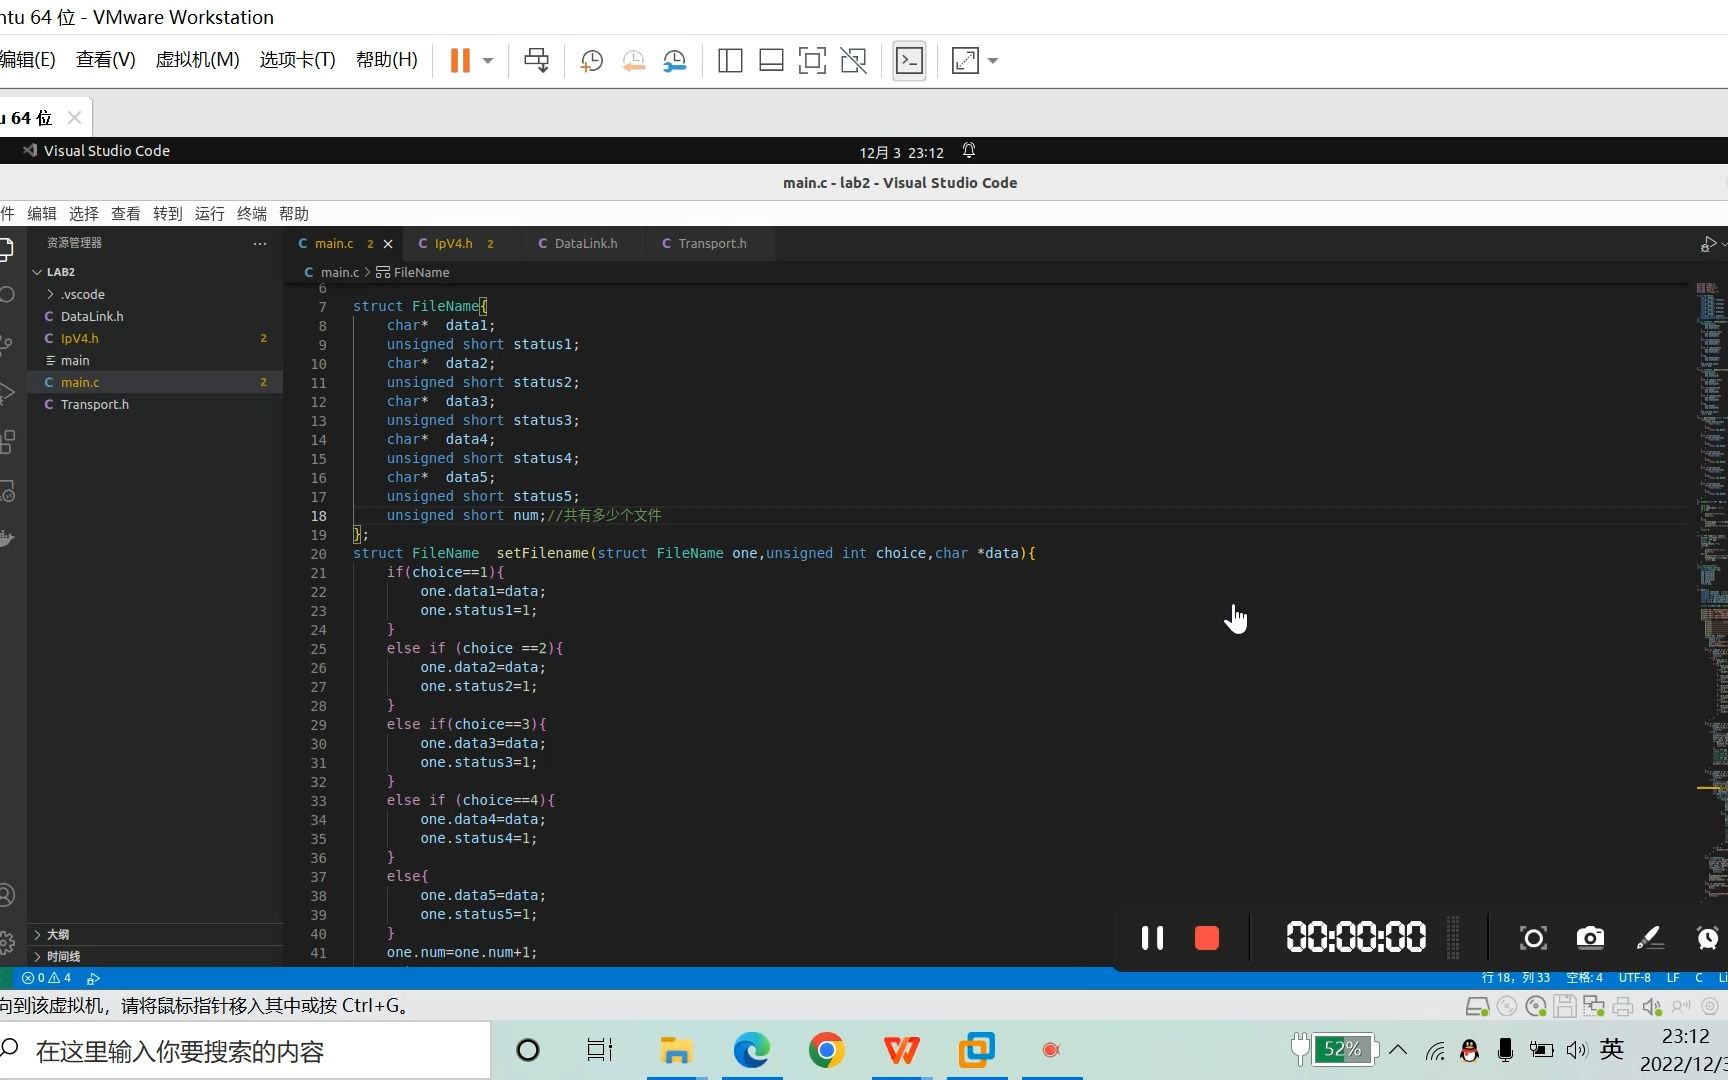
Task: Open VS Code manage gear icon
Action: pos(7,942)
